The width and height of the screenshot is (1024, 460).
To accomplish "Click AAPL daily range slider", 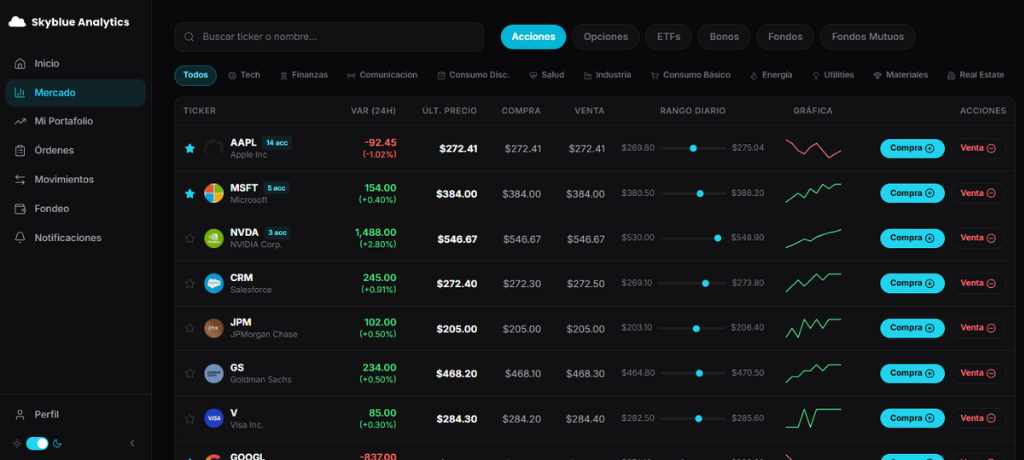I will coord(693,148).
